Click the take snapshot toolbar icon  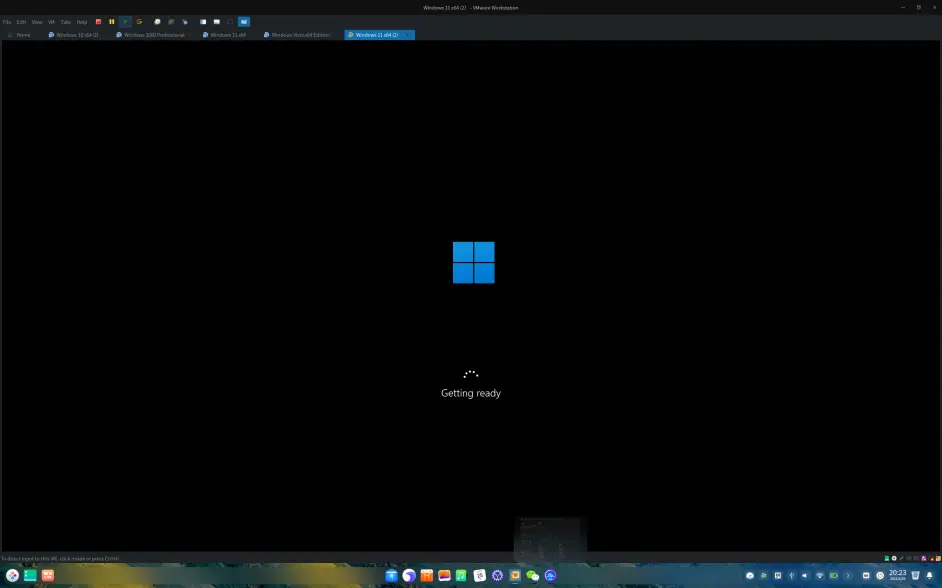[x=157, y=22]
